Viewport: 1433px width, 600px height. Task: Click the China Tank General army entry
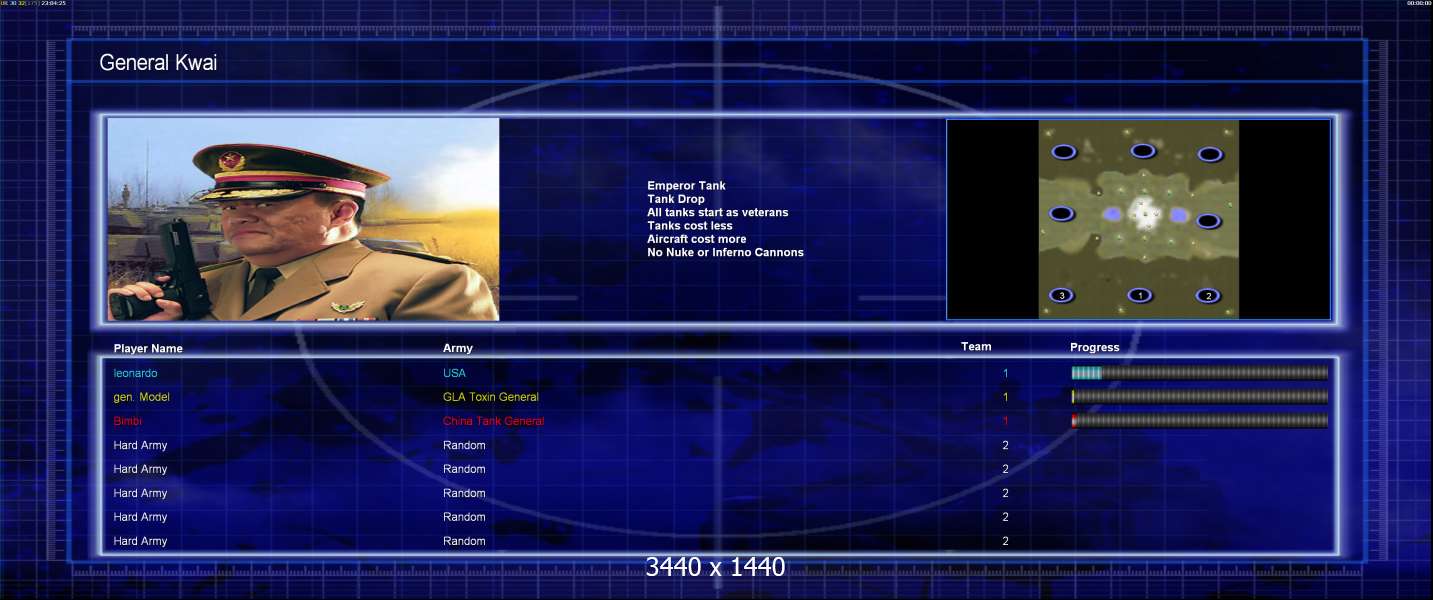[x=494, y=421]
